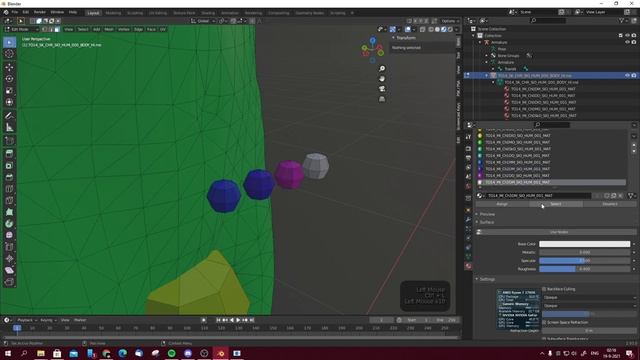Switch to face select mode
The image size is (640, 360).
(x=57, y=29)
